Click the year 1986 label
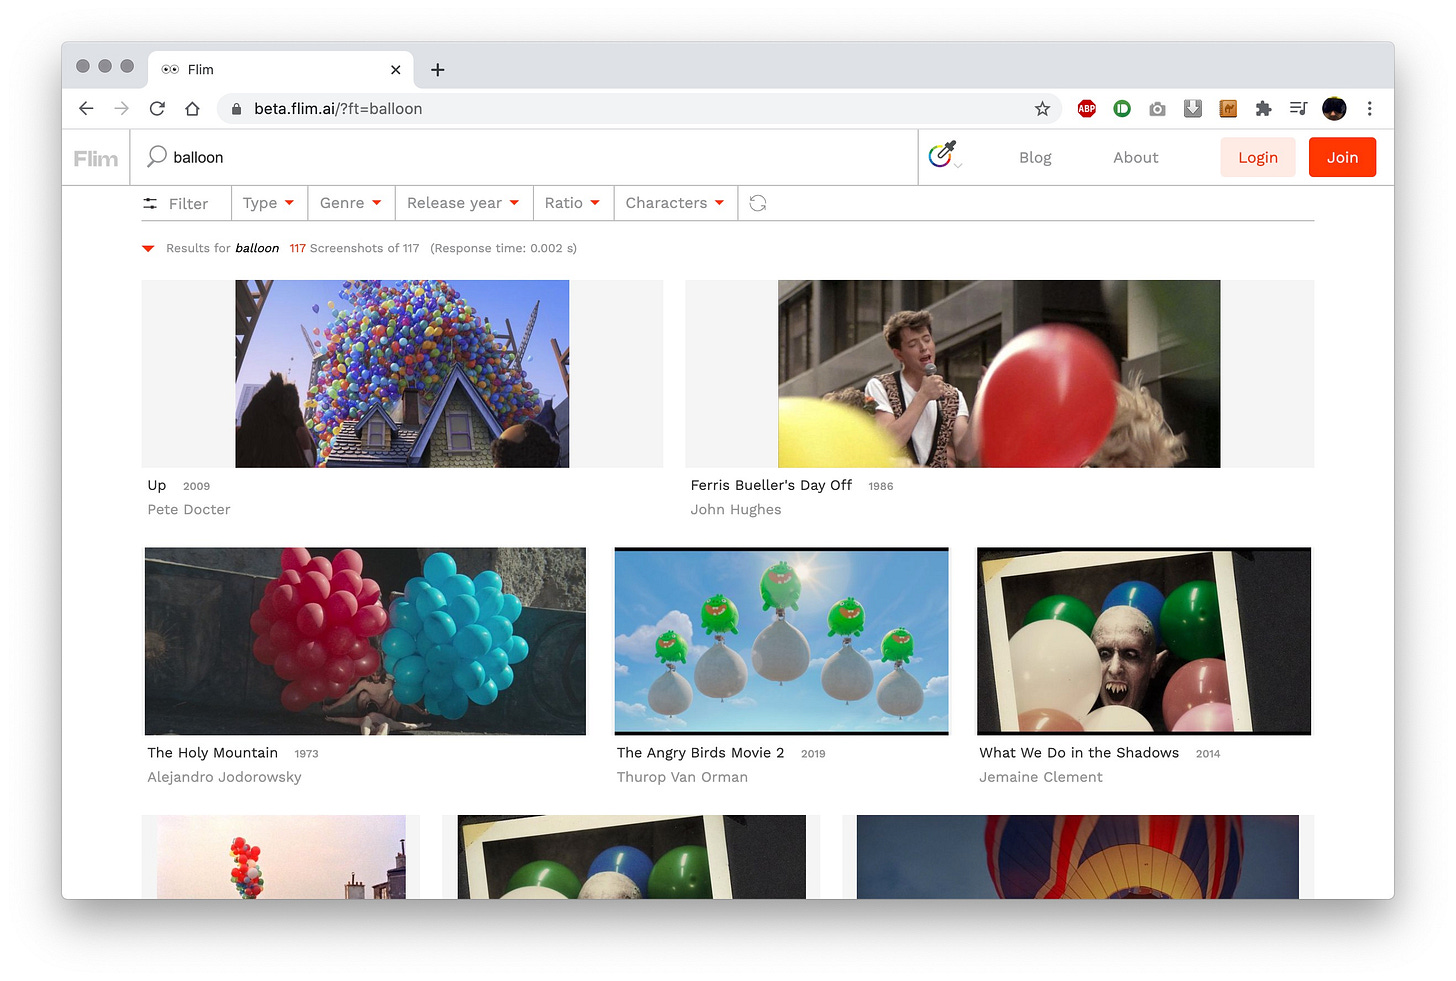The width and height of the screenshot is (1456, 981). click(881, 487)
